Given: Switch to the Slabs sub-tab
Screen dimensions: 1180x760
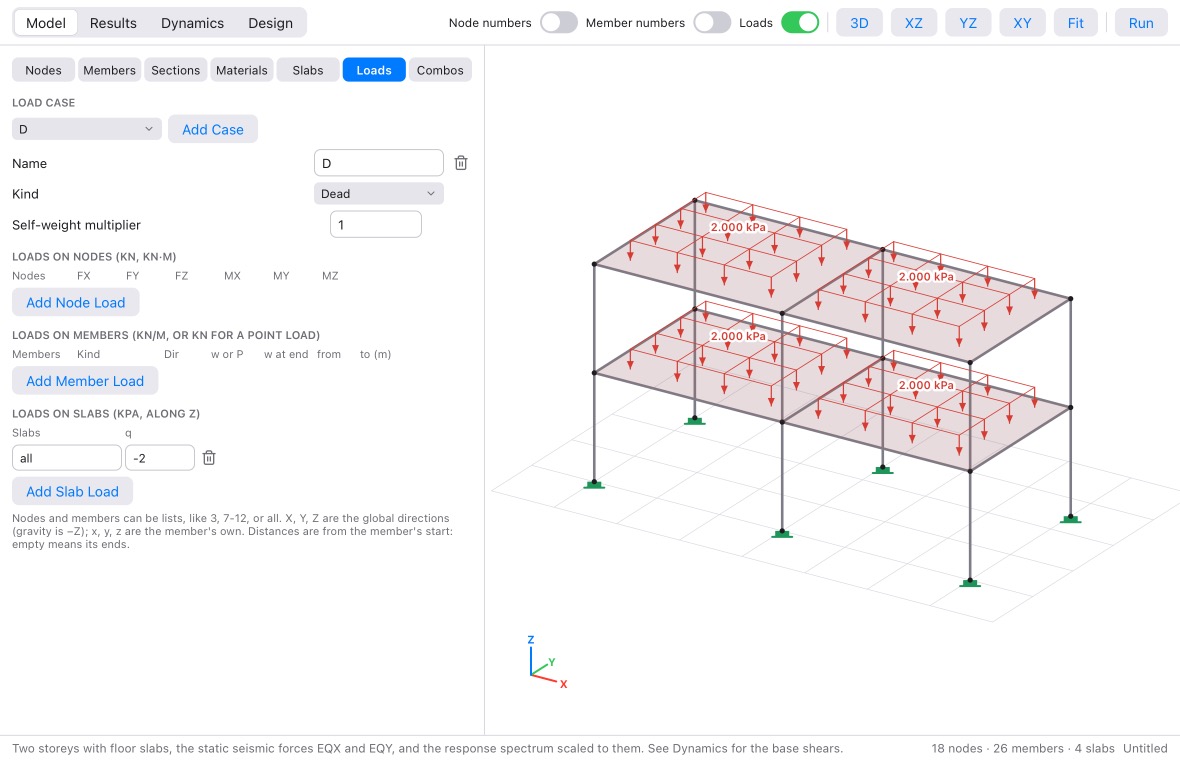Looking at the screenshot, I should 308,70.
